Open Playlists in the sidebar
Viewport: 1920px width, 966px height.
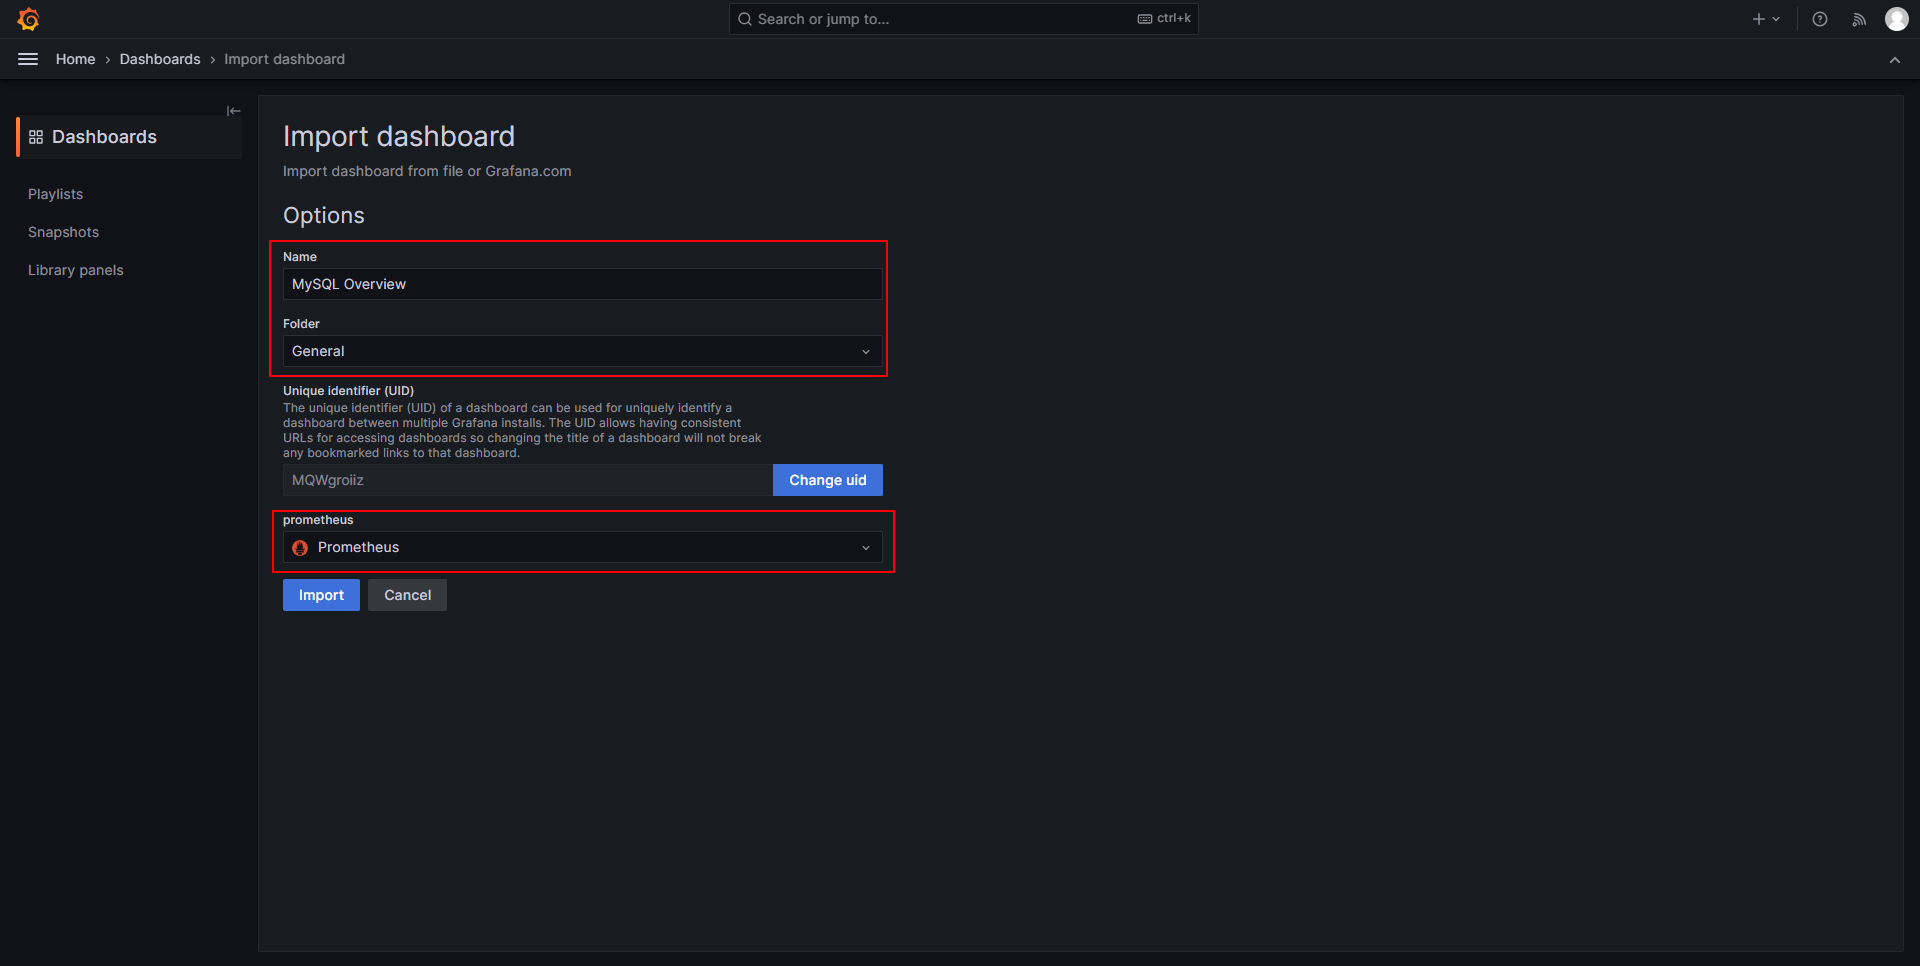(56, 194)
